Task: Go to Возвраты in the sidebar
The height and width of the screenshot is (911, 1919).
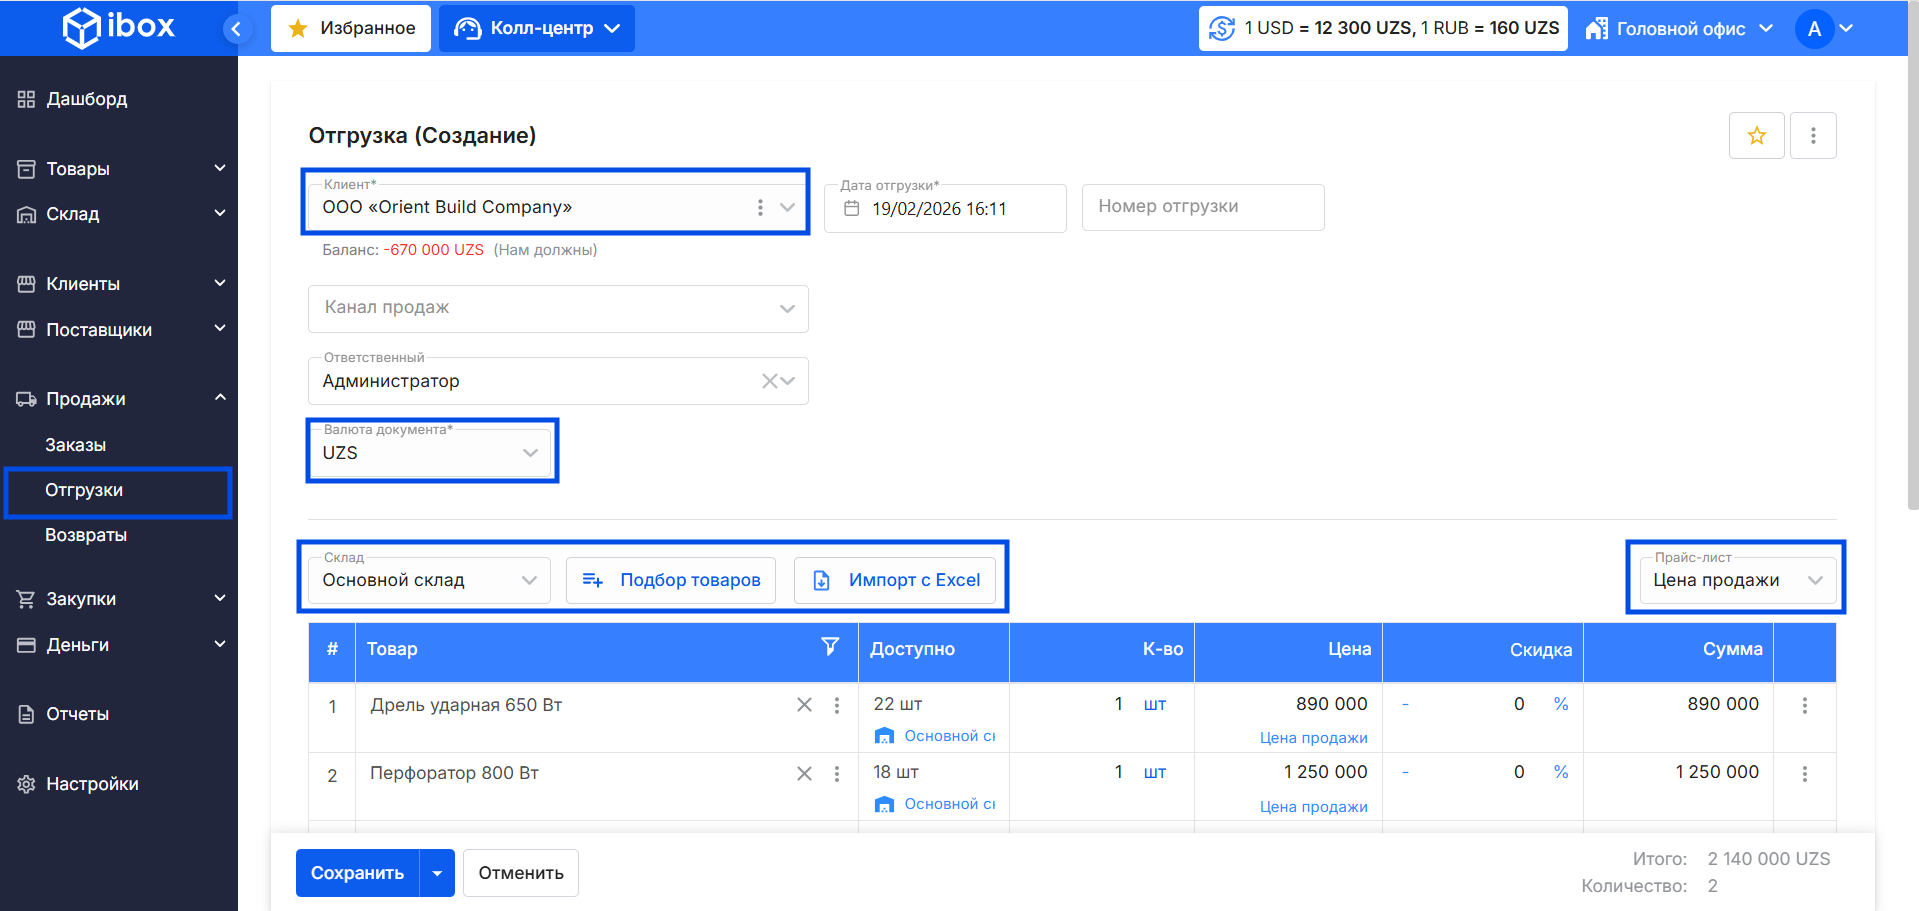Action: tap(85, 535)
